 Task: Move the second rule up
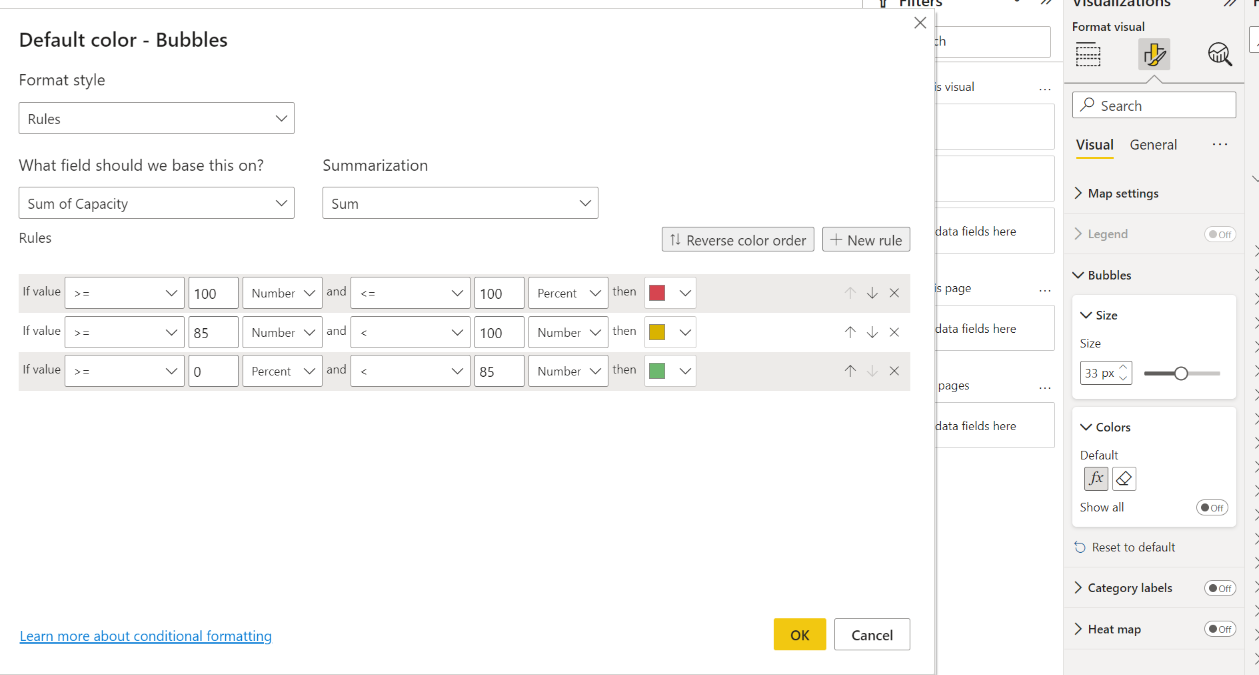coord(850,332)
